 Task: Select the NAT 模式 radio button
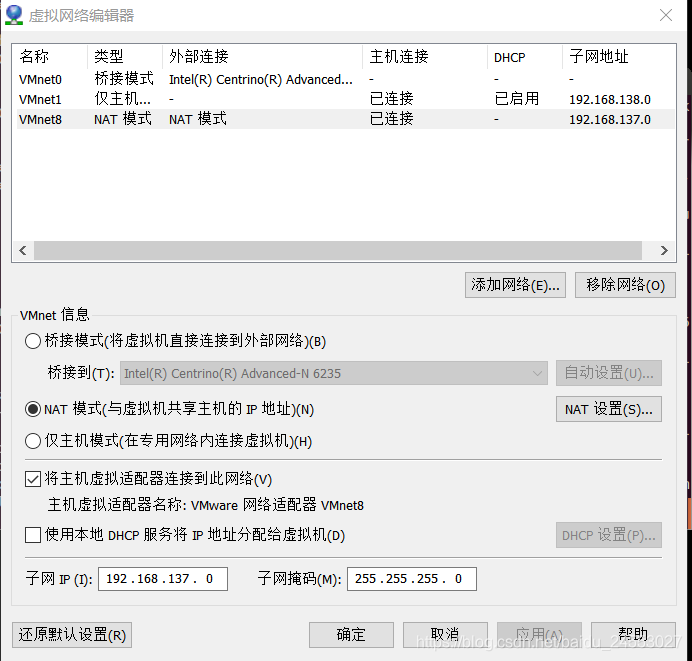pos(33,409)
